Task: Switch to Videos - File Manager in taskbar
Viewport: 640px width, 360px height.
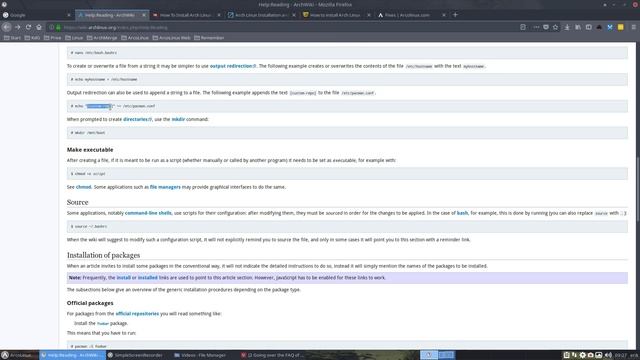Action: click(x=200, y=355)
